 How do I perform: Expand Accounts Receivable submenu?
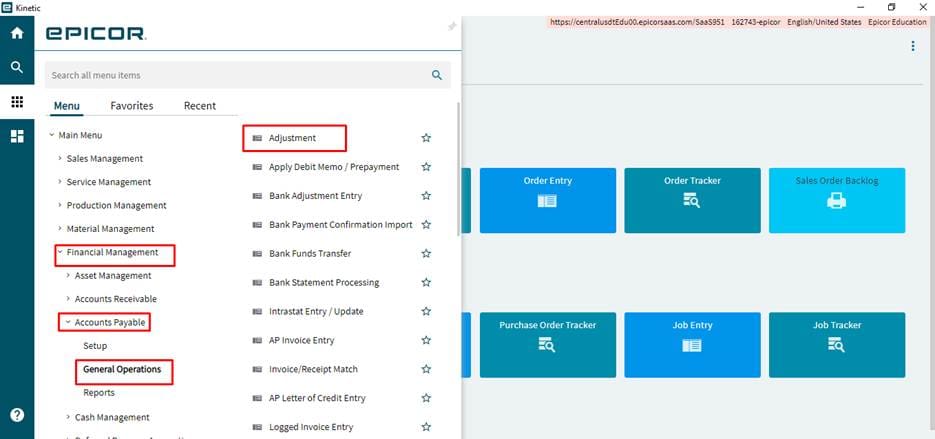69,299
